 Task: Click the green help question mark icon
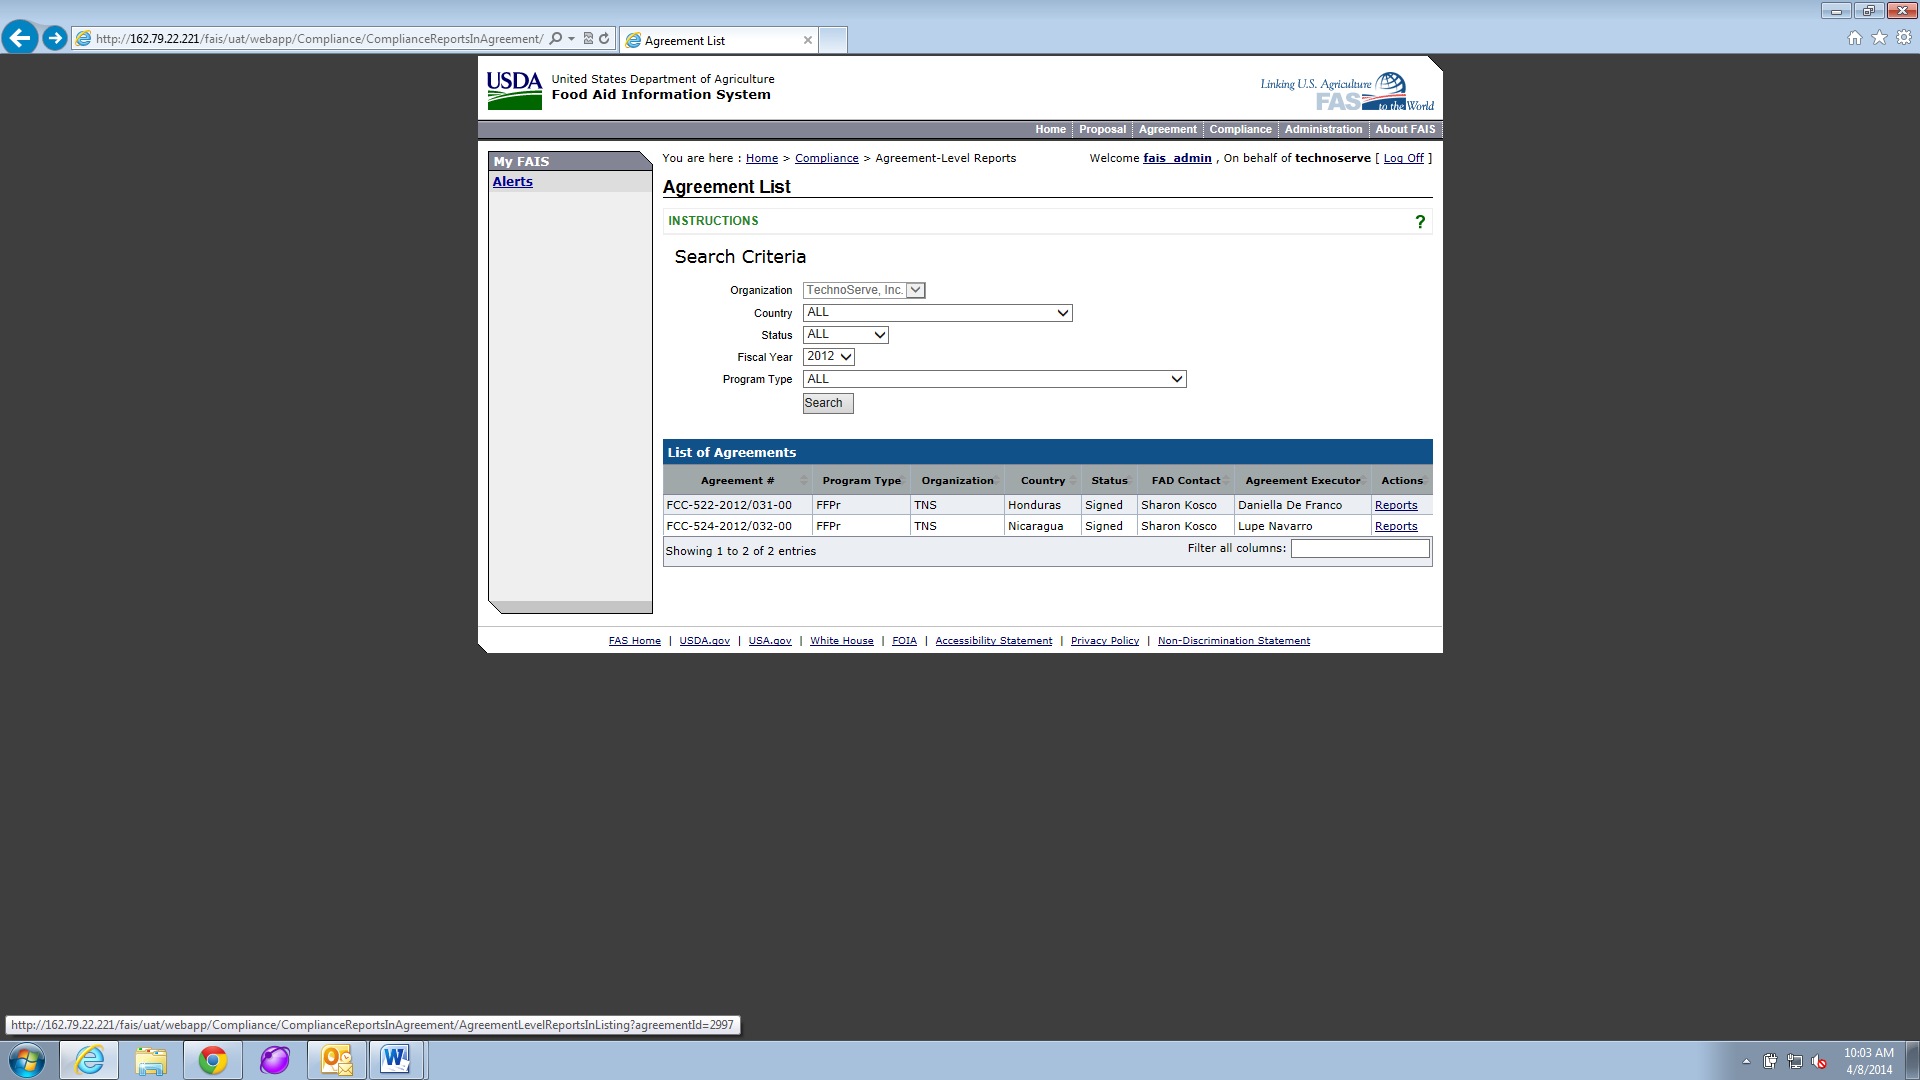[1419, 222]
